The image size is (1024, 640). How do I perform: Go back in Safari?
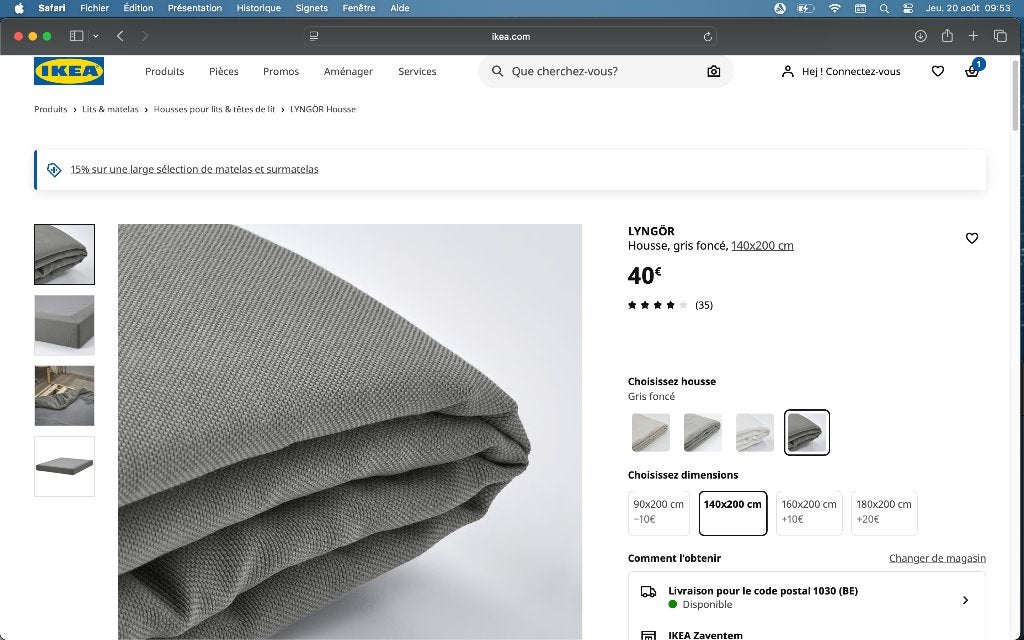coord(120,36)
